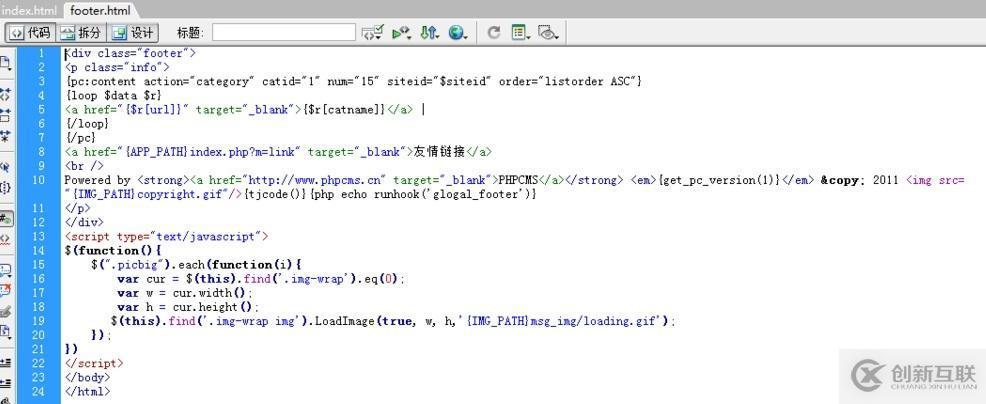Open the file management up/down arrows menu

click(x=429, y=33)
